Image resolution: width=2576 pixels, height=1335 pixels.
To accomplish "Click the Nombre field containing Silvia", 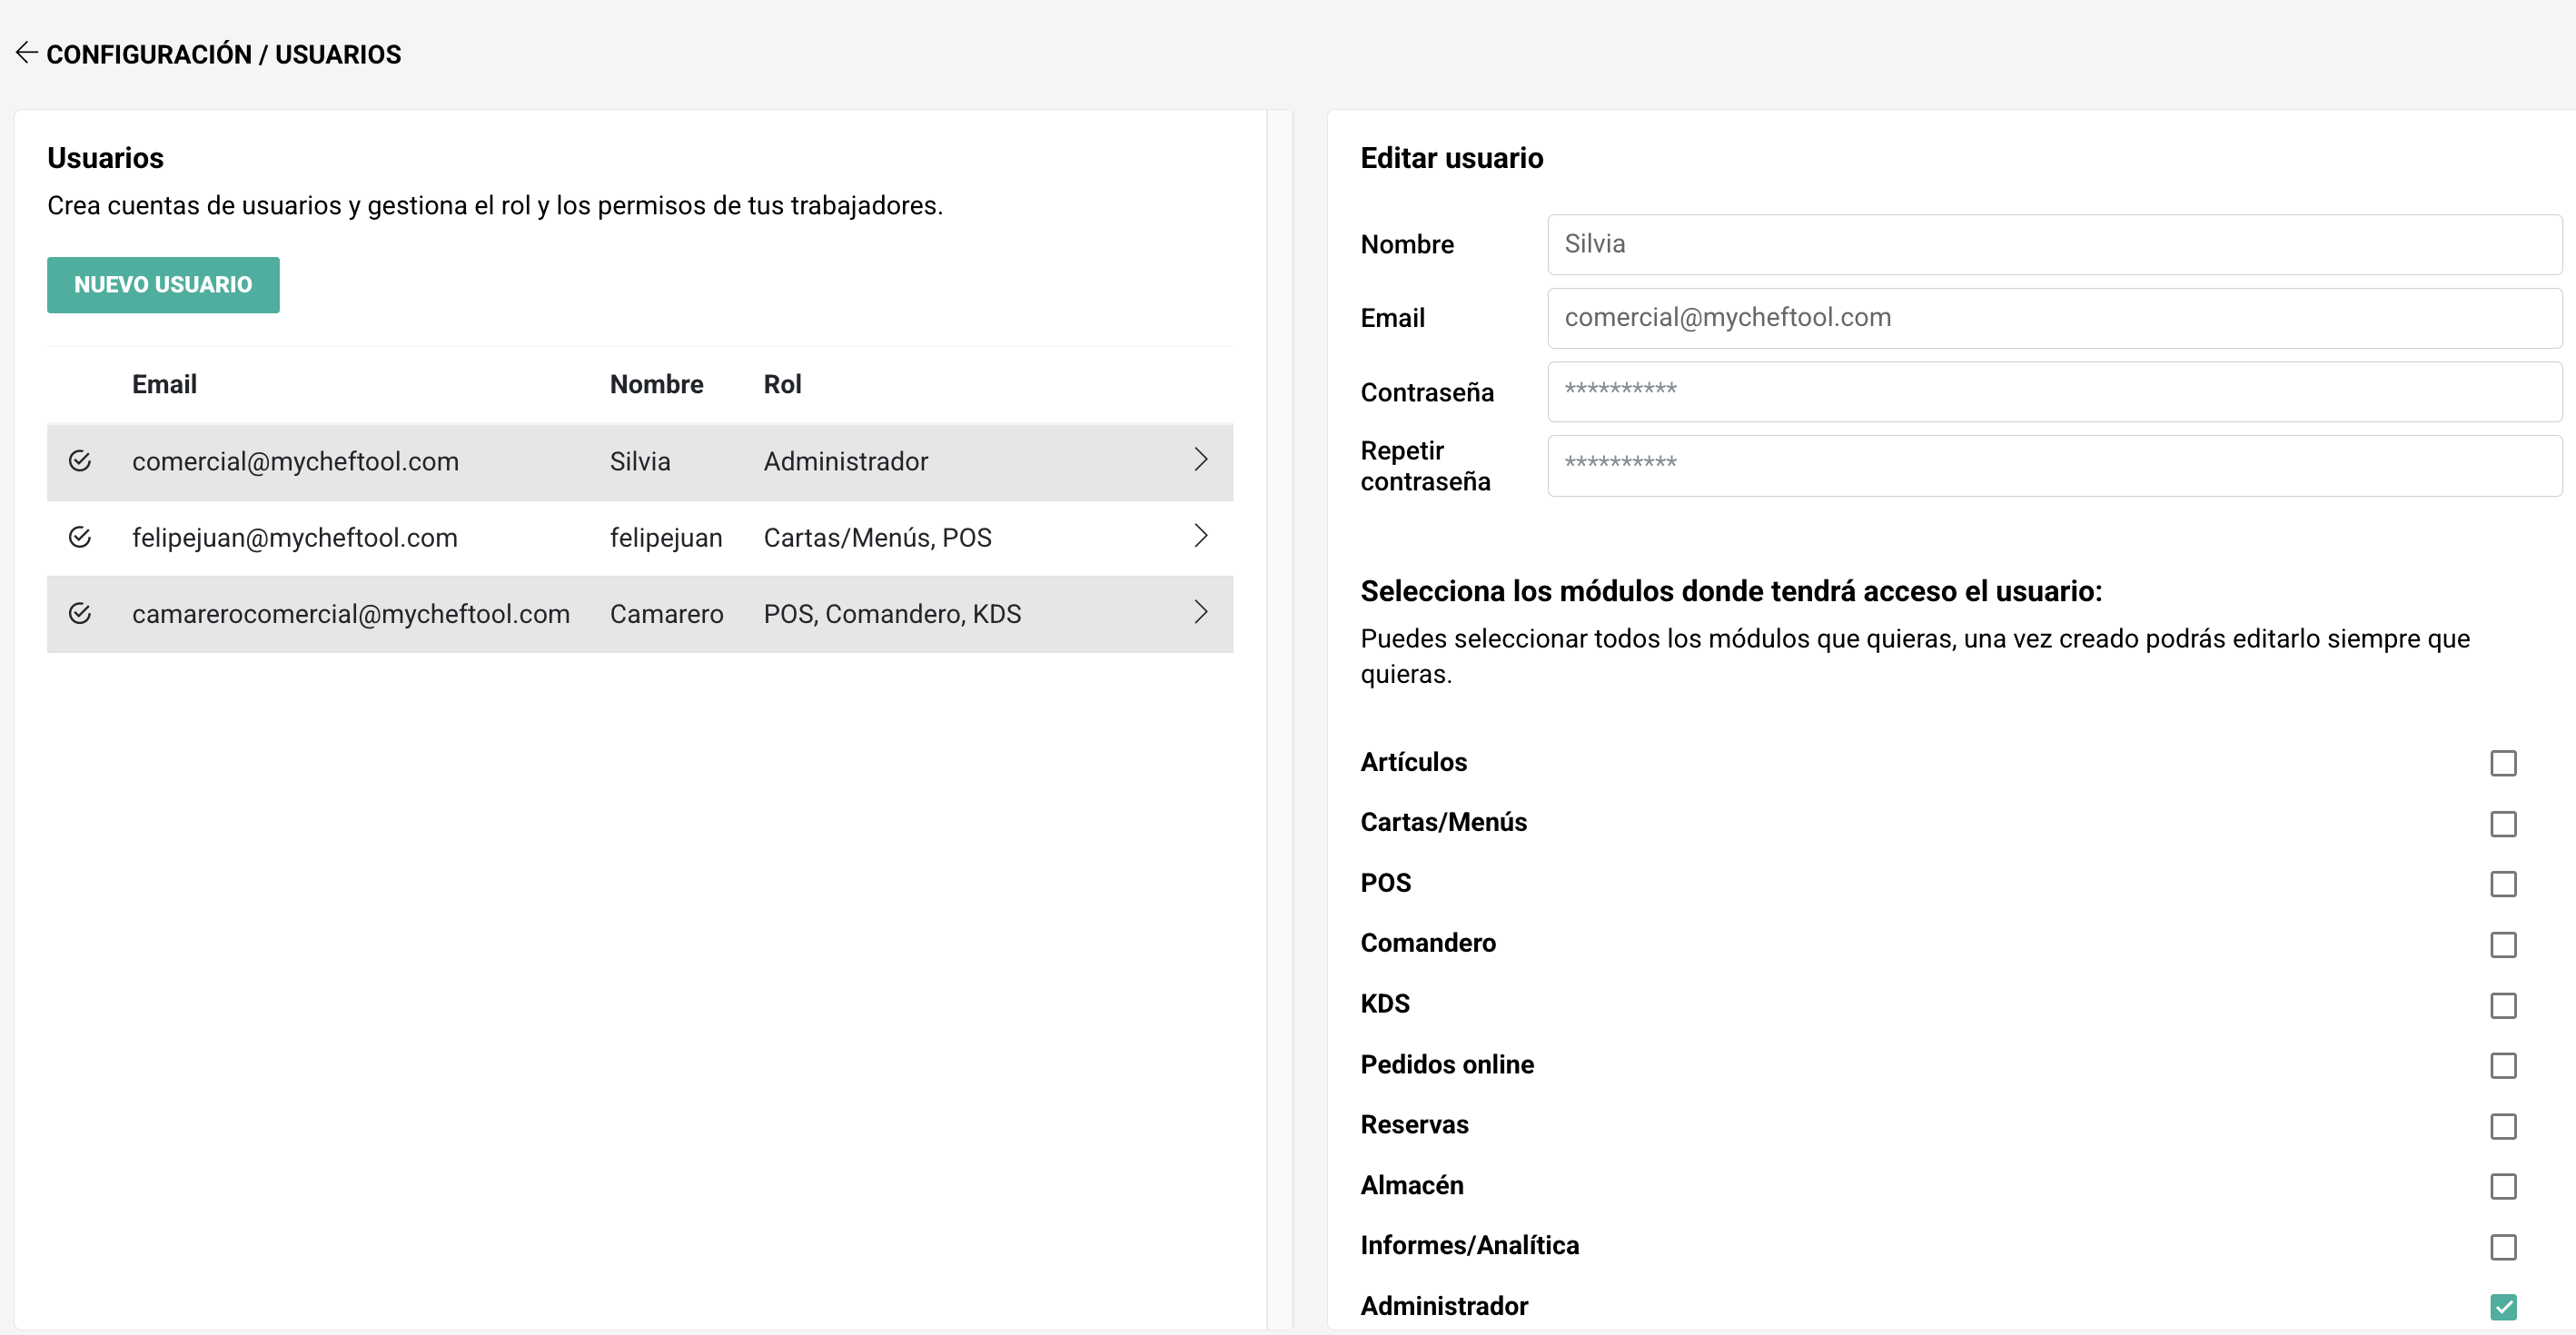I will 2053,244.
